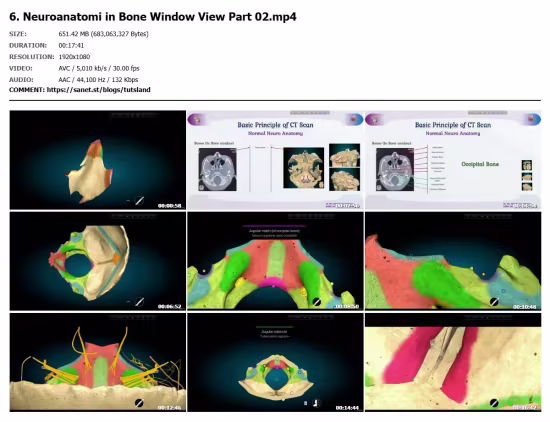
Task: Click the pen icon in the 00:12:46 thumbnail
Action: [139, 403]
